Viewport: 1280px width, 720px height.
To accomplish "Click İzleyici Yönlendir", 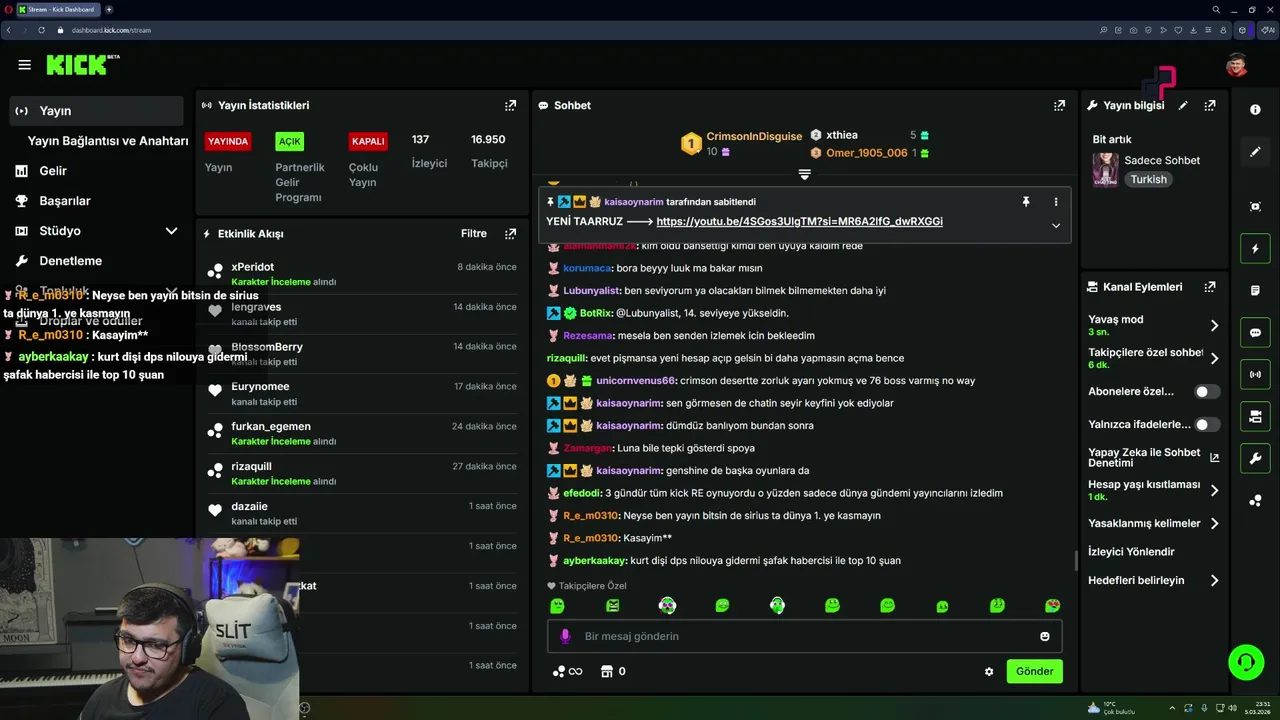I will point(1131,552).
